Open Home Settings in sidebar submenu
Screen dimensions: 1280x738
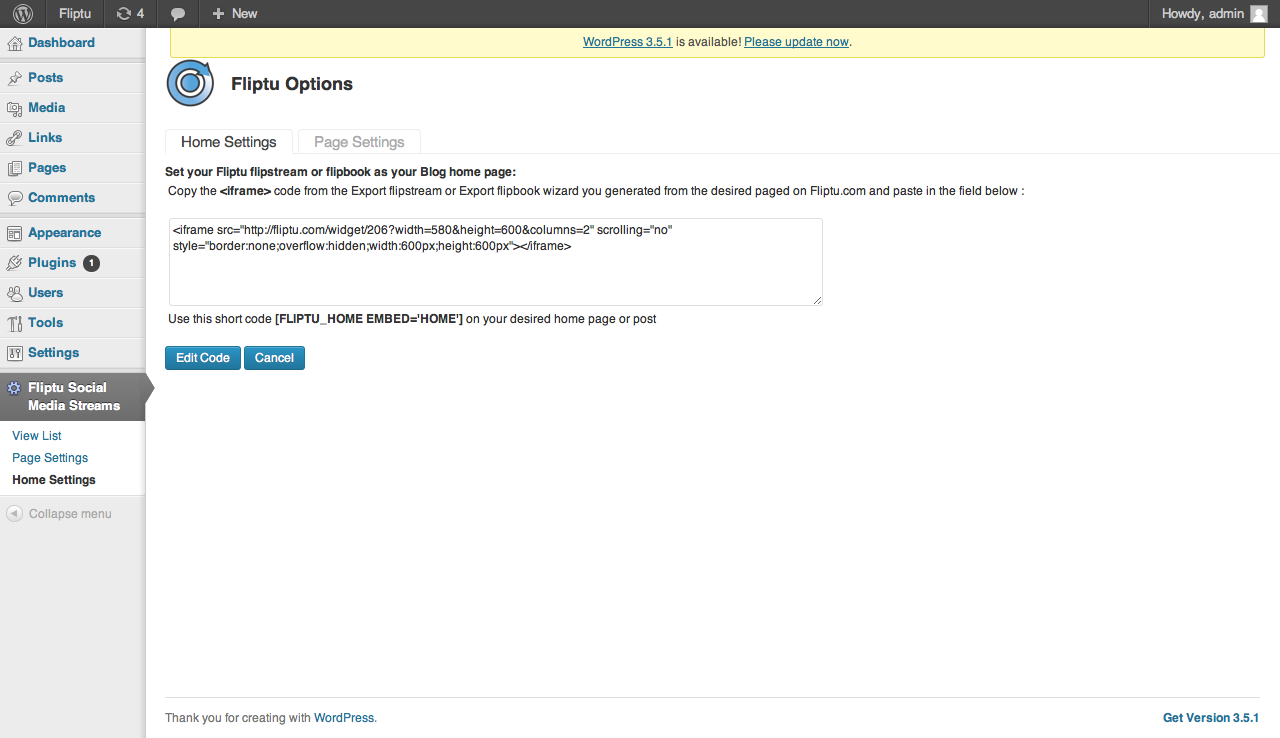(54, 480)
